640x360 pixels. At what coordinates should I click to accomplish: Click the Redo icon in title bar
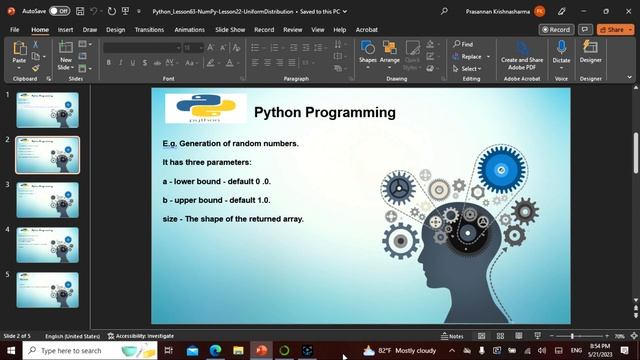(x=111, y=11)
